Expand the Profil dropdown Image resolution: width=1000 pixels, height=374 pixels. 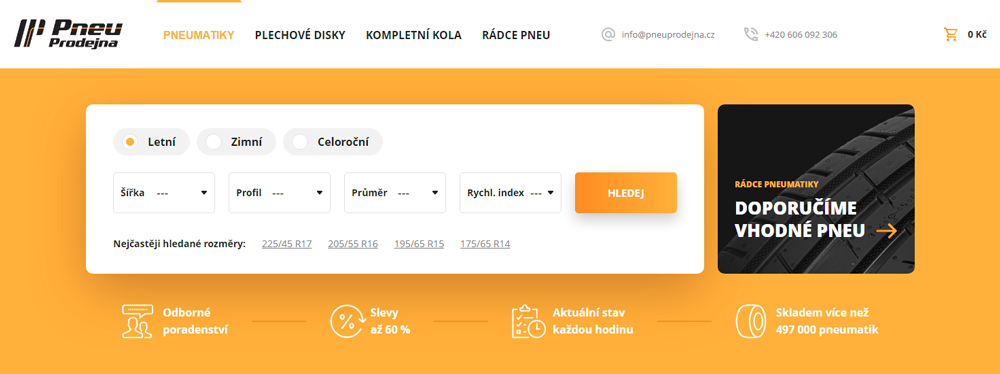pos(279,193)
